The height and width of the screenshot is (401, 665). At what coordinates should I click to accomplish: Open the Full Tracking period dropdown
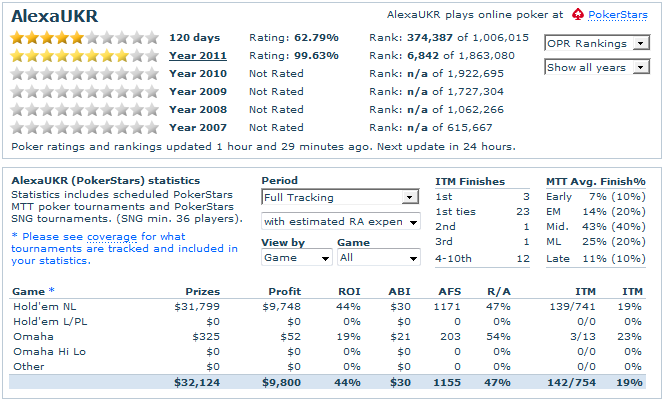click(x=340, y=198)
